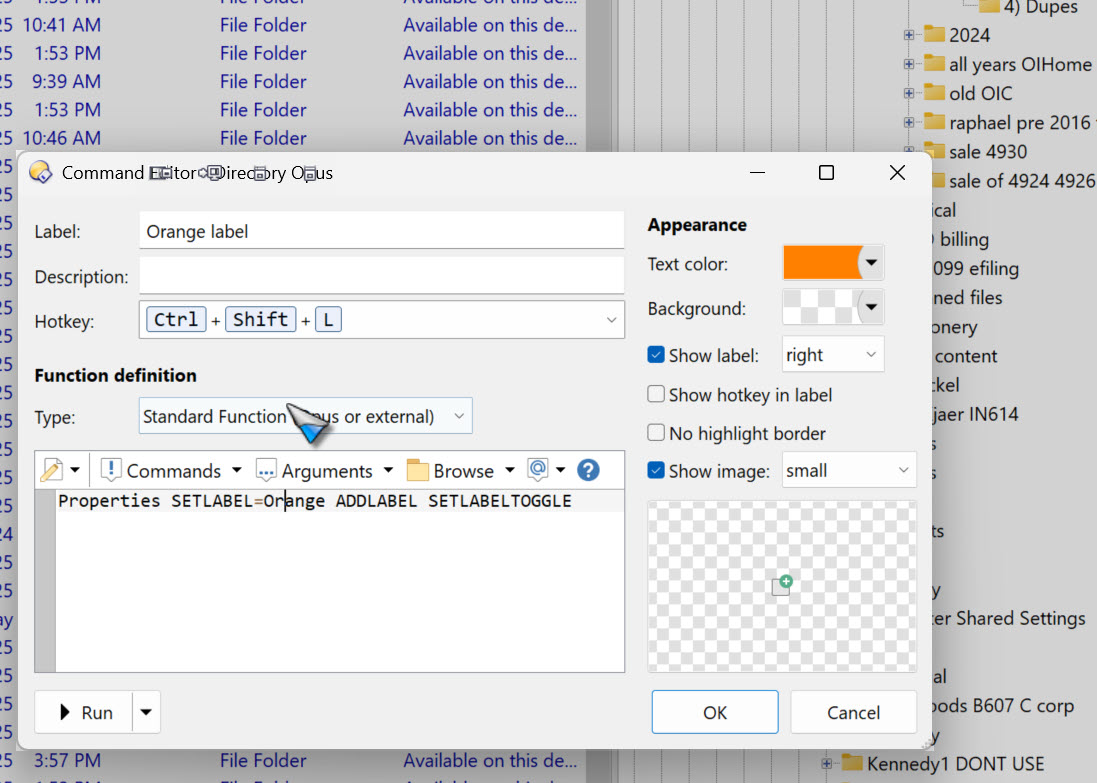Enable No highlight border checkbox
1097x783 pixels.
tap(656, 432)
